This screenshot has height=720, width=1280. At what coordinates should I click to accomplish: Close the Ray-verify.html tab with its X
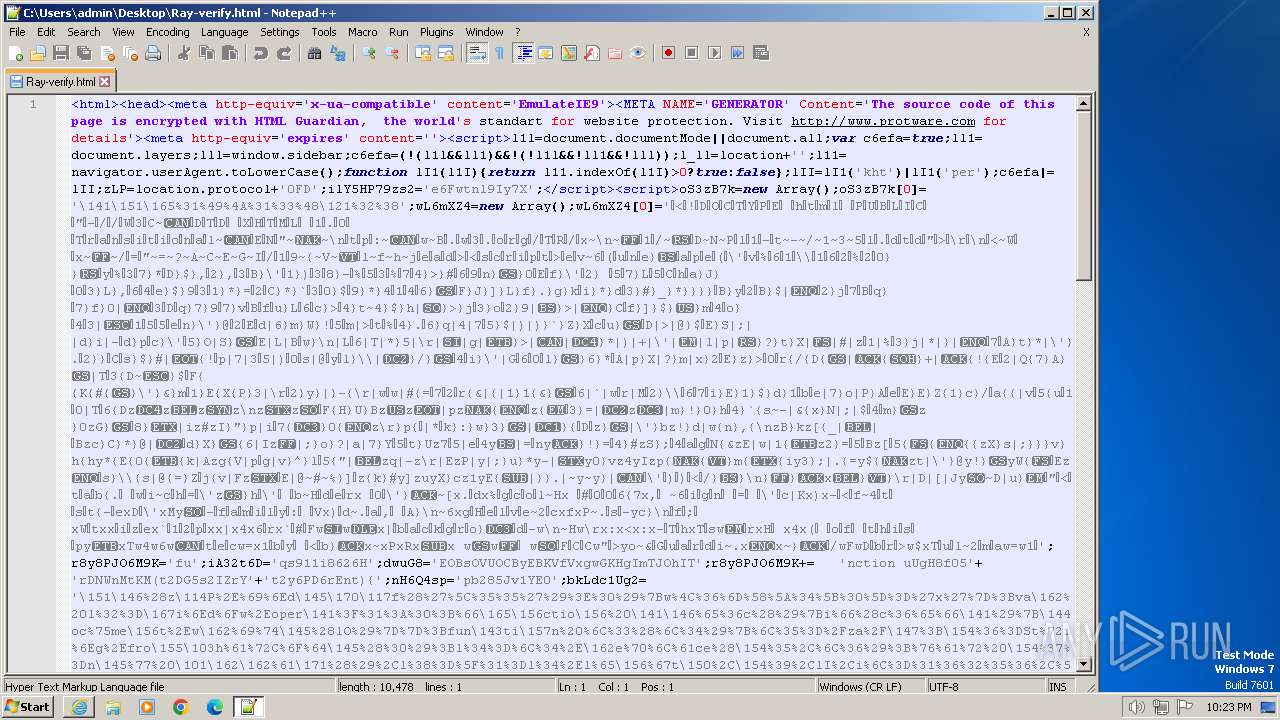click(x=104, y=82)
